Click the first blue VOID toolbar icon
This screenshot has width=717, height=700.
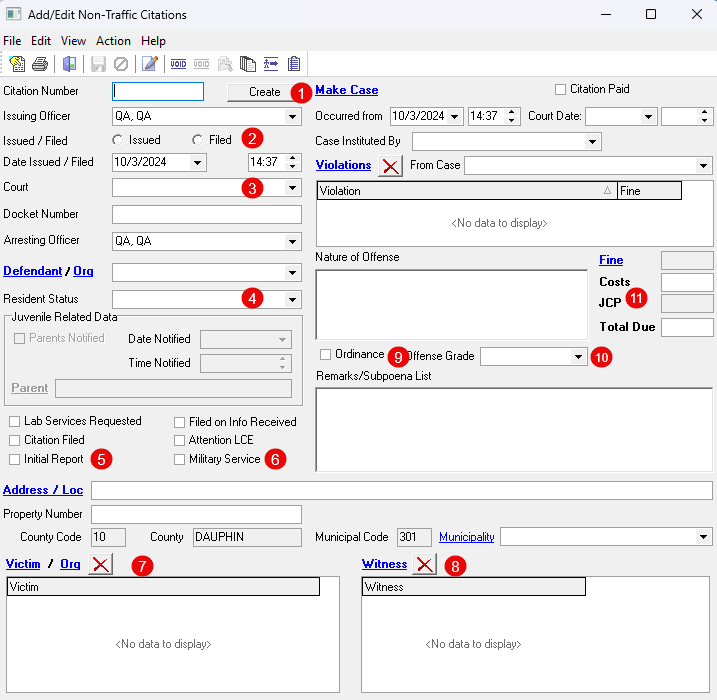click(179, 64)
